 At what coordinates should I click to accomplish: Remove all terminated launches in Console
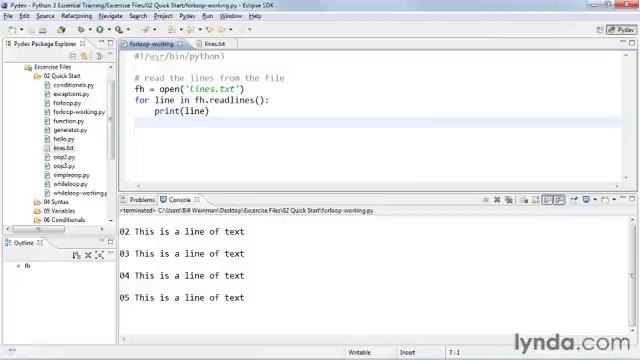(509, 200)
